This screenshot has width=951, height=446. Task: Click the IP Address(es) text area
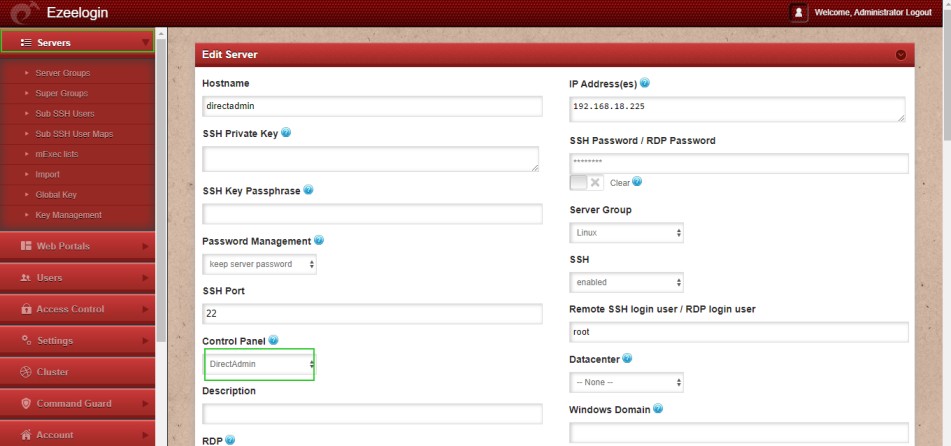[x=738, y=109]
